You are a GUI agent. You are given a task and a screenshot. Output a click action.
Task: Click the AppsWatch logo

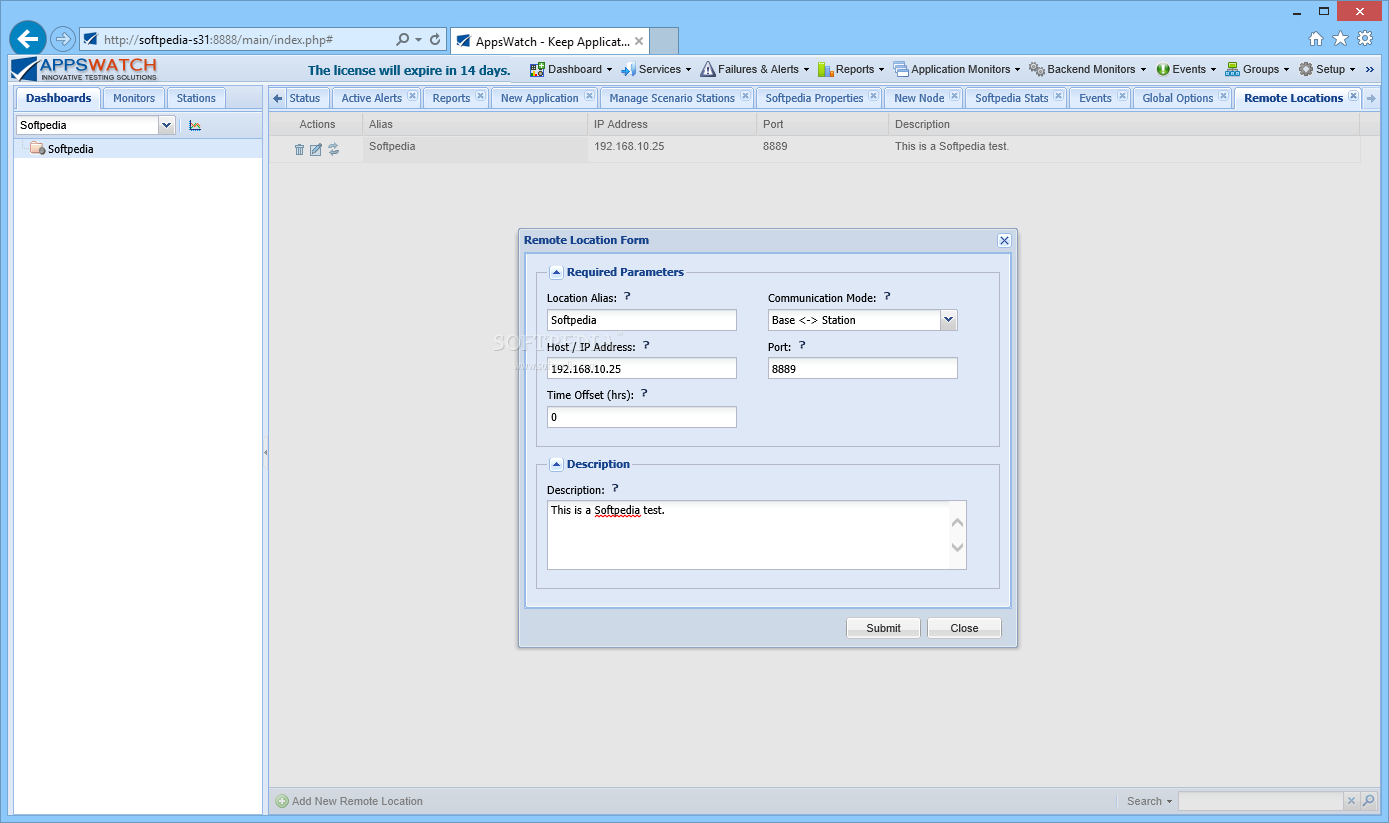coord(84,69)
